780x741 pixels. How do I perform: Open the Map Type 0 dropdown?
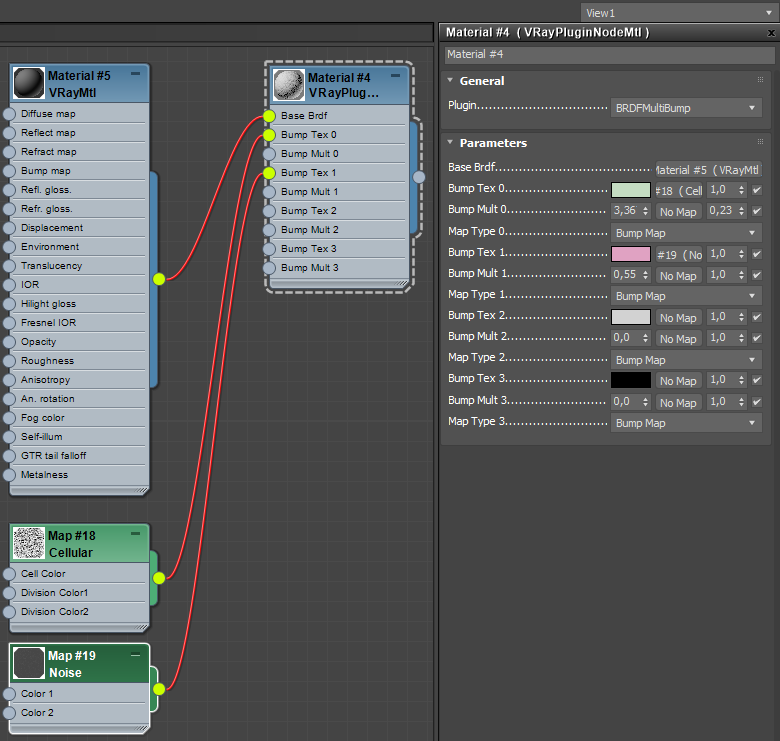pyautogui.click(x=686, y=233)
